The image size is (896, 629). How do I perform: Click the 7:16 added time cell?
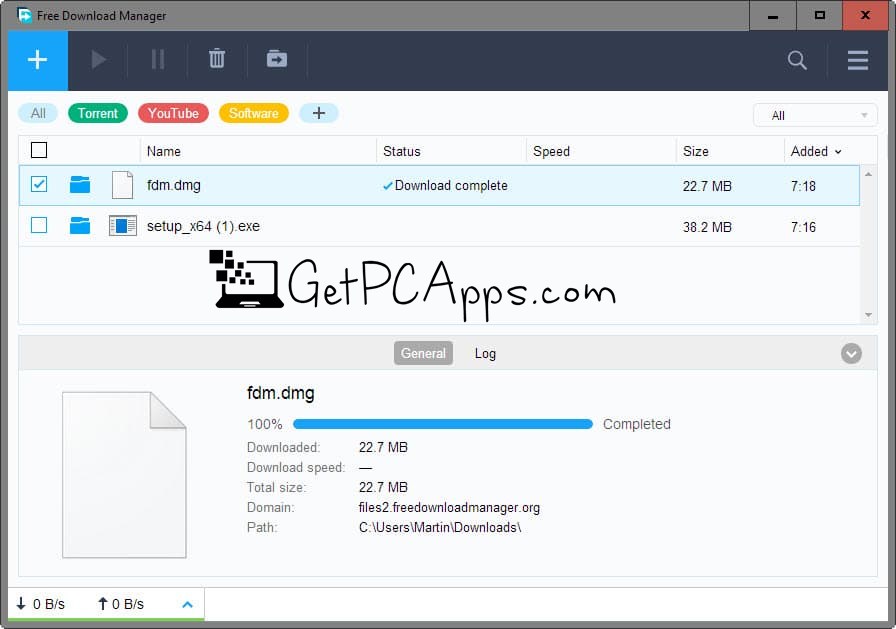click(x=803, y=227)
